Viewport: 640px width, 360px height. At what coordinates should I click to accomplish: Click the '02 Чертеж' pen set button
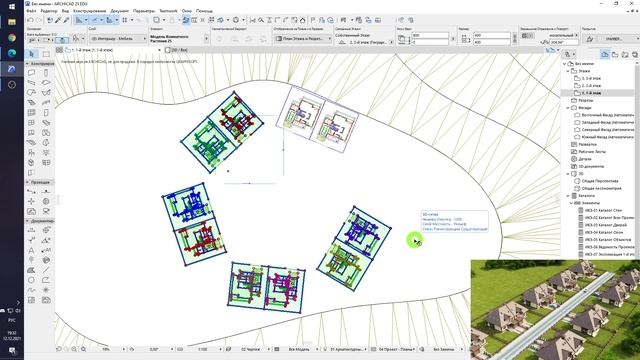tap(250, 349)
